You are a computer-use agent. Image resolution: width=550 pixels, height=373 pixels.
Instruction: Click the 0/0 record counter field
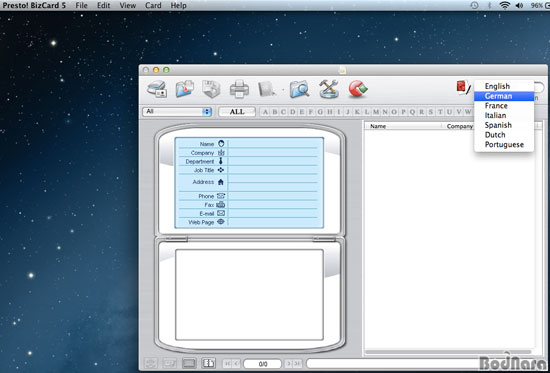click(x=263, y=364)
